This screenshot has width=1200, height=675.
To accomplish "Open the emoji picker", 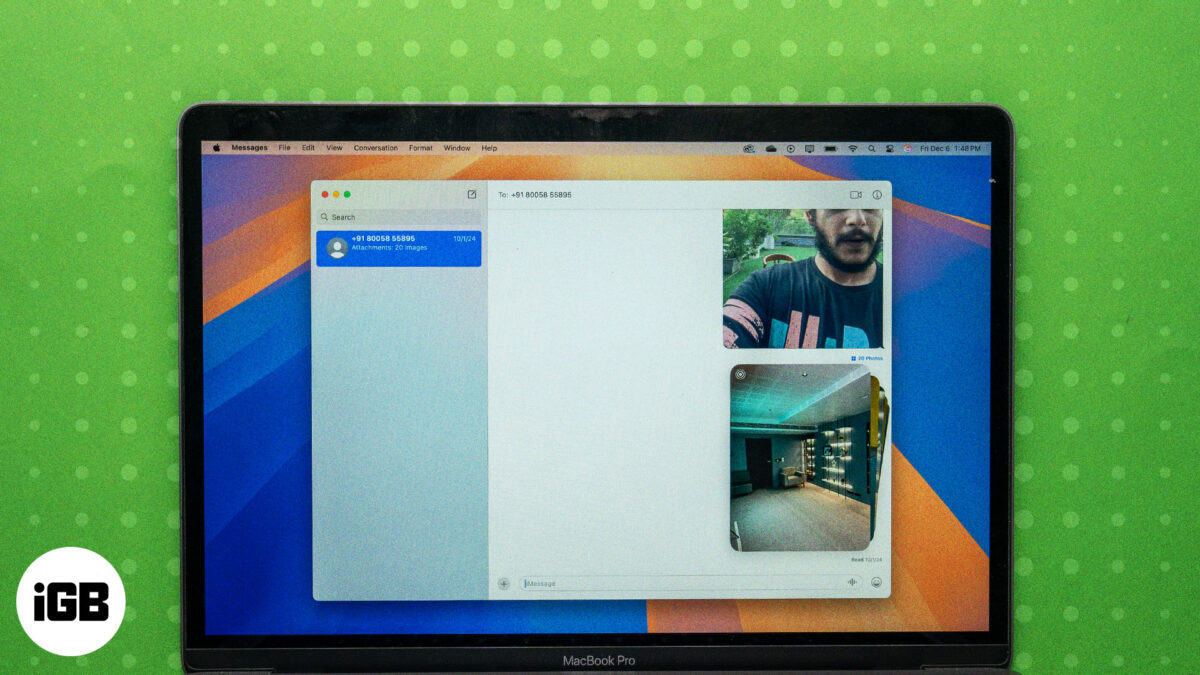I will pos(877,583).
